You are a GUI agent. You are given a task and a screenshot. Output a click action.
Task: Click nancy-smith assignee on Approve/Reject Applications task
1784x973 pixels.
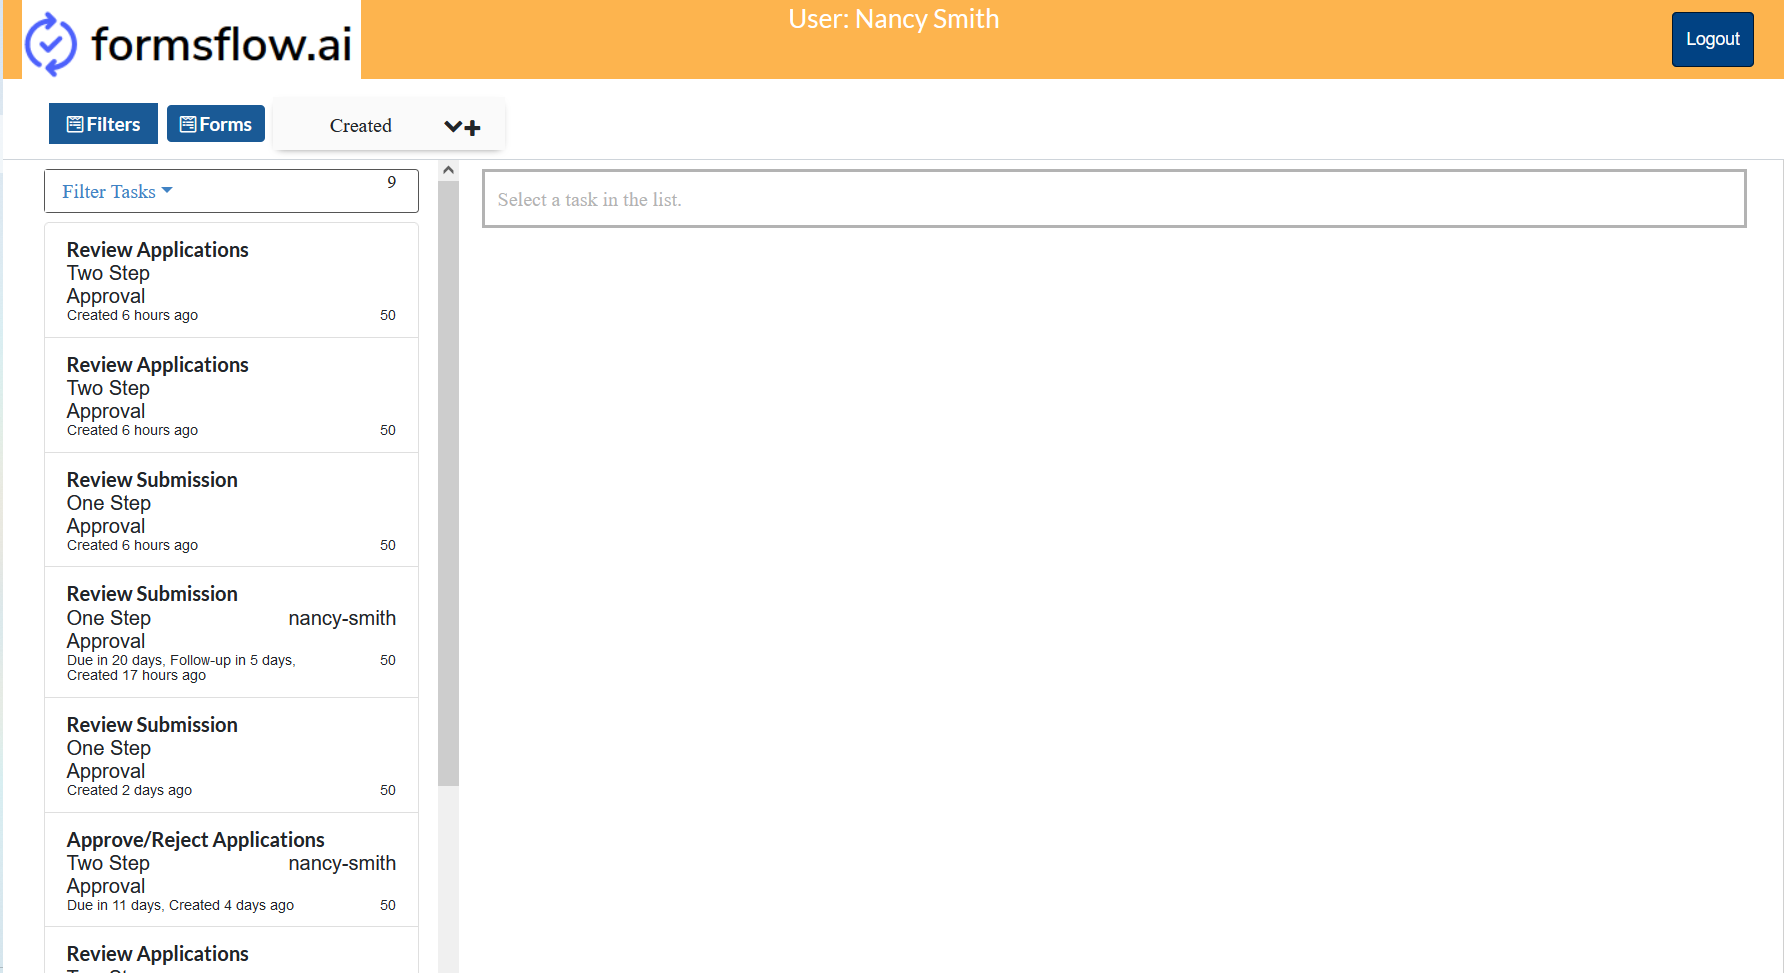[342, 863]
